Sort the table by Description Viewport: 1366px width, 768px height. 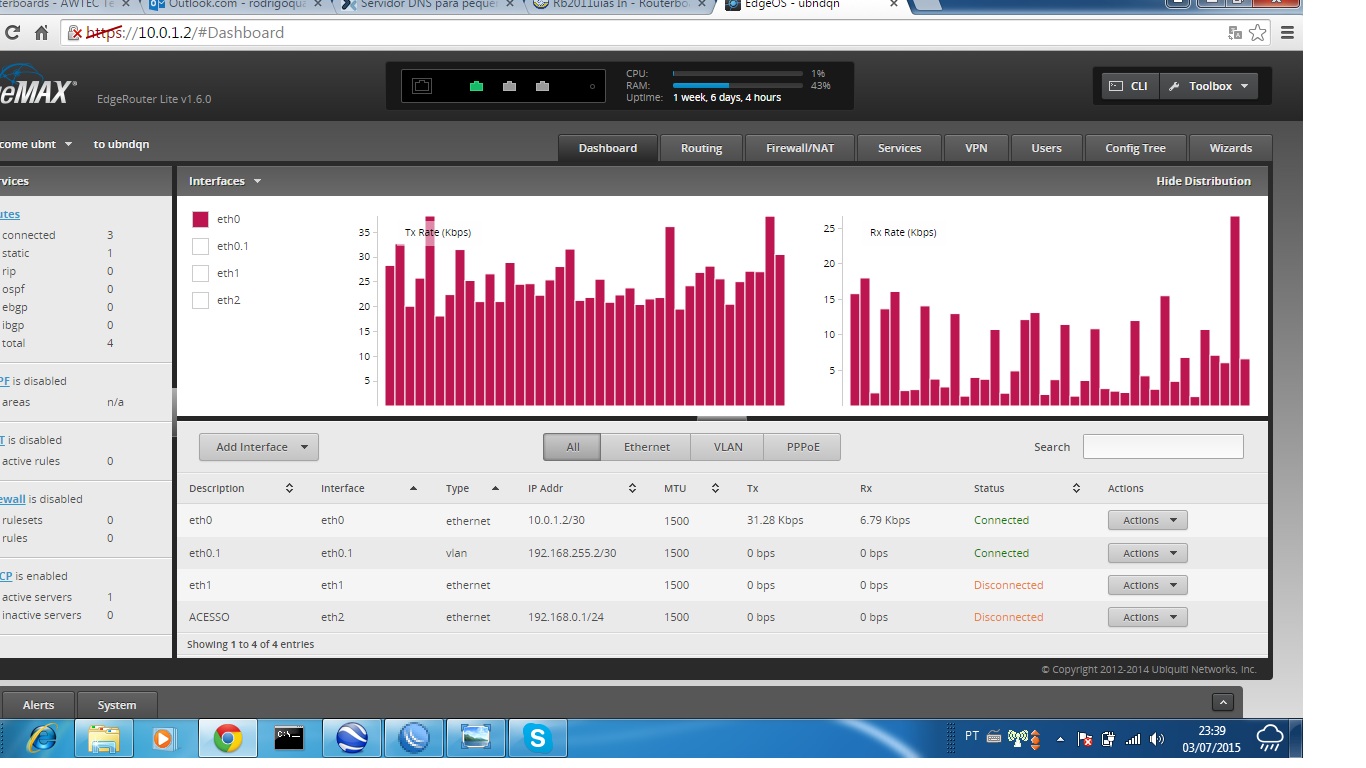click(x=289, y=488)
